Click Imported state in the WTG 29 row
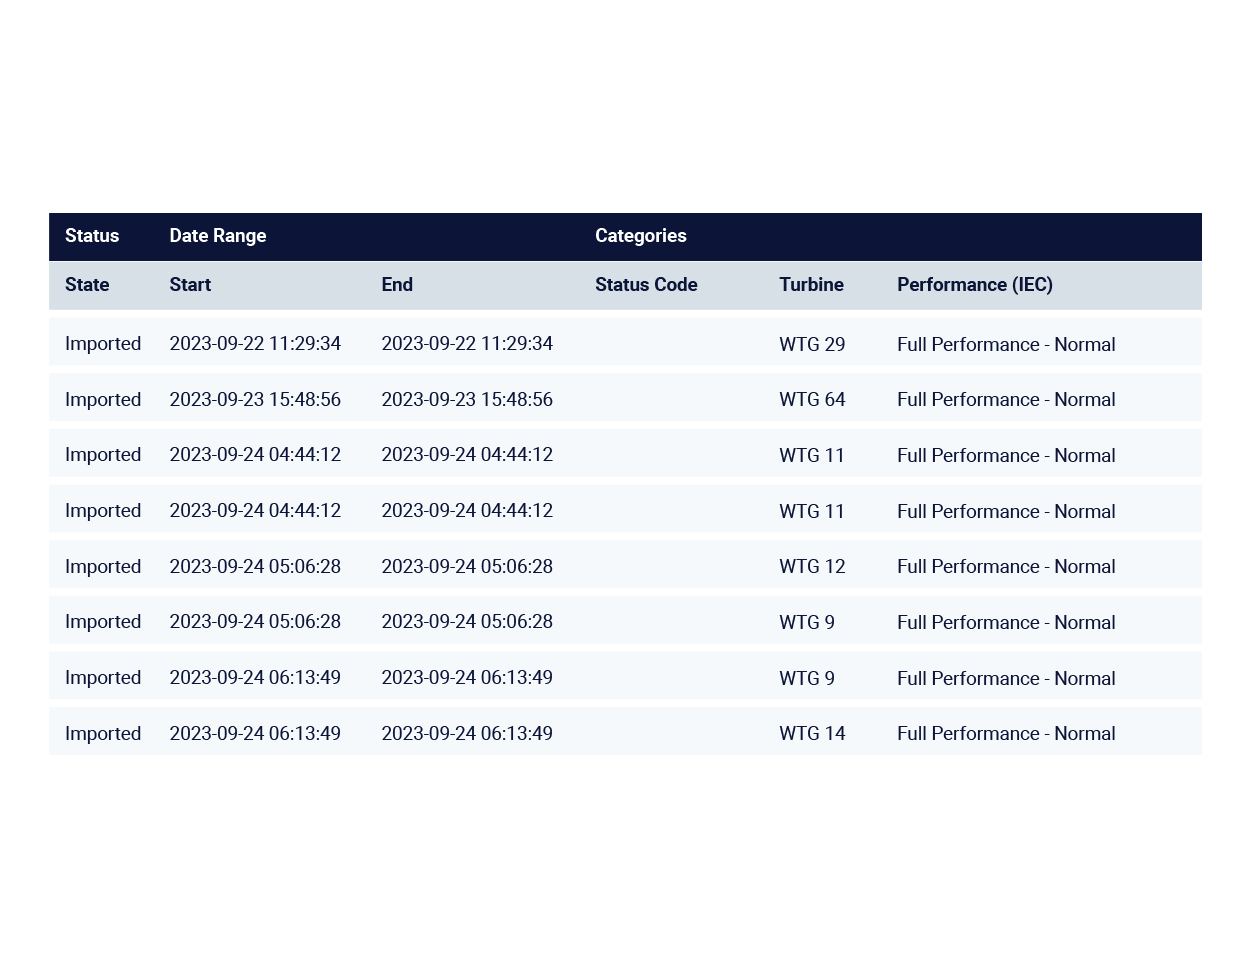Image resolution: width=1250 pixels, height=967 pixels. click(103, 344)
